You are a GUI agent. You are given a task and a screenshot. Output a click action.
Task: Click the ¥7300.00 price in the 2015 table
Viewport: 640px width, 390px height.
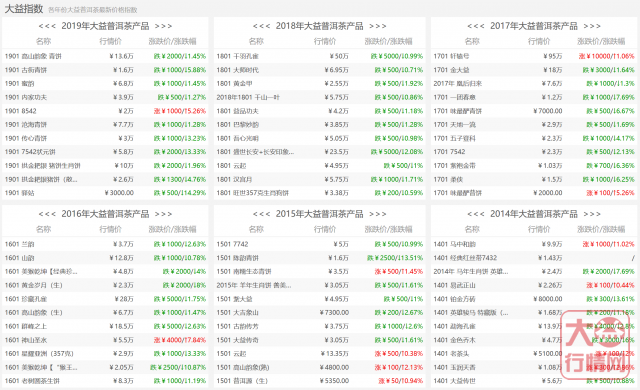pos(334,312)
